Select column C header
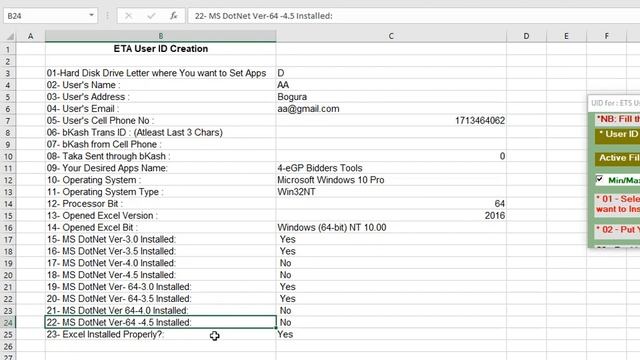This screenshot has width=640, height=360. pos(391,36)
